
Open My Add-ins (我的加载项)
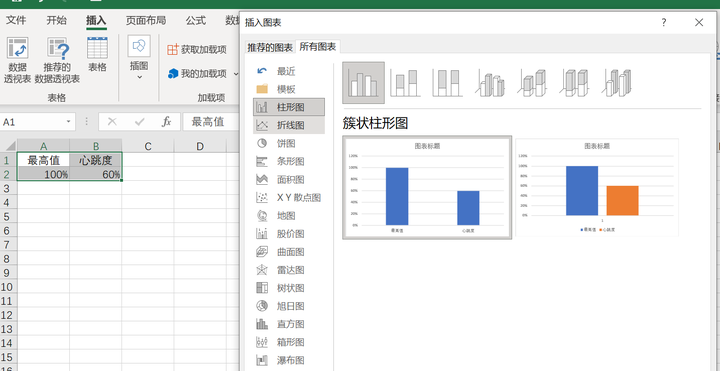click(x=197, y=73)
